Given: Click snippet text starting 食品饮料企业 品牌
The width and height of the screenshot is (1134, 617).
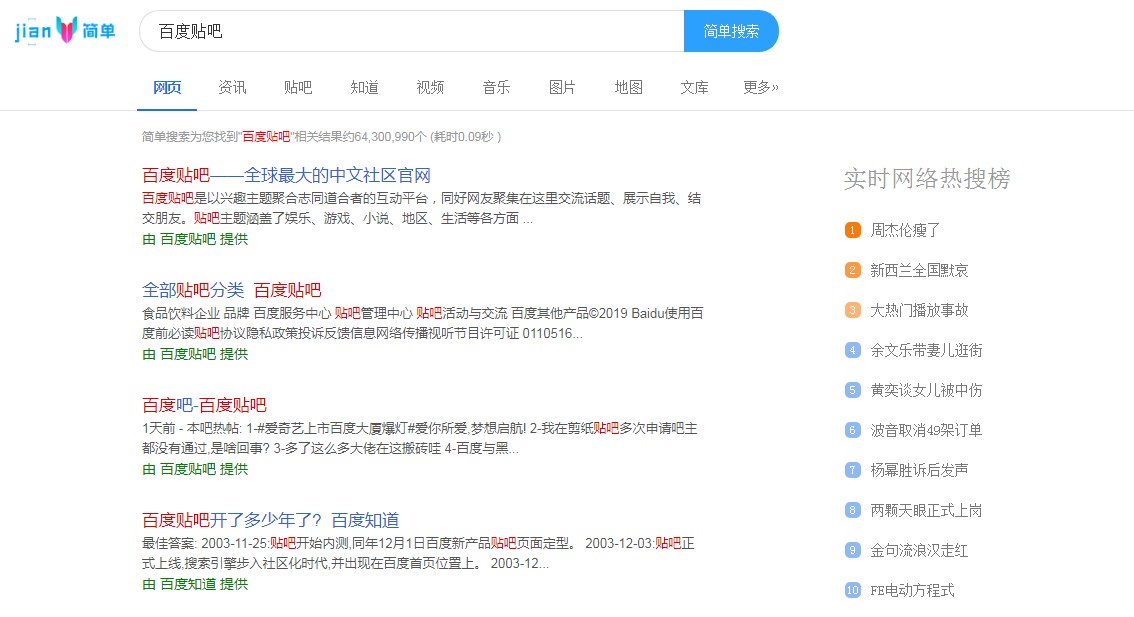Looking at the screenshot, I should [422, 323].
